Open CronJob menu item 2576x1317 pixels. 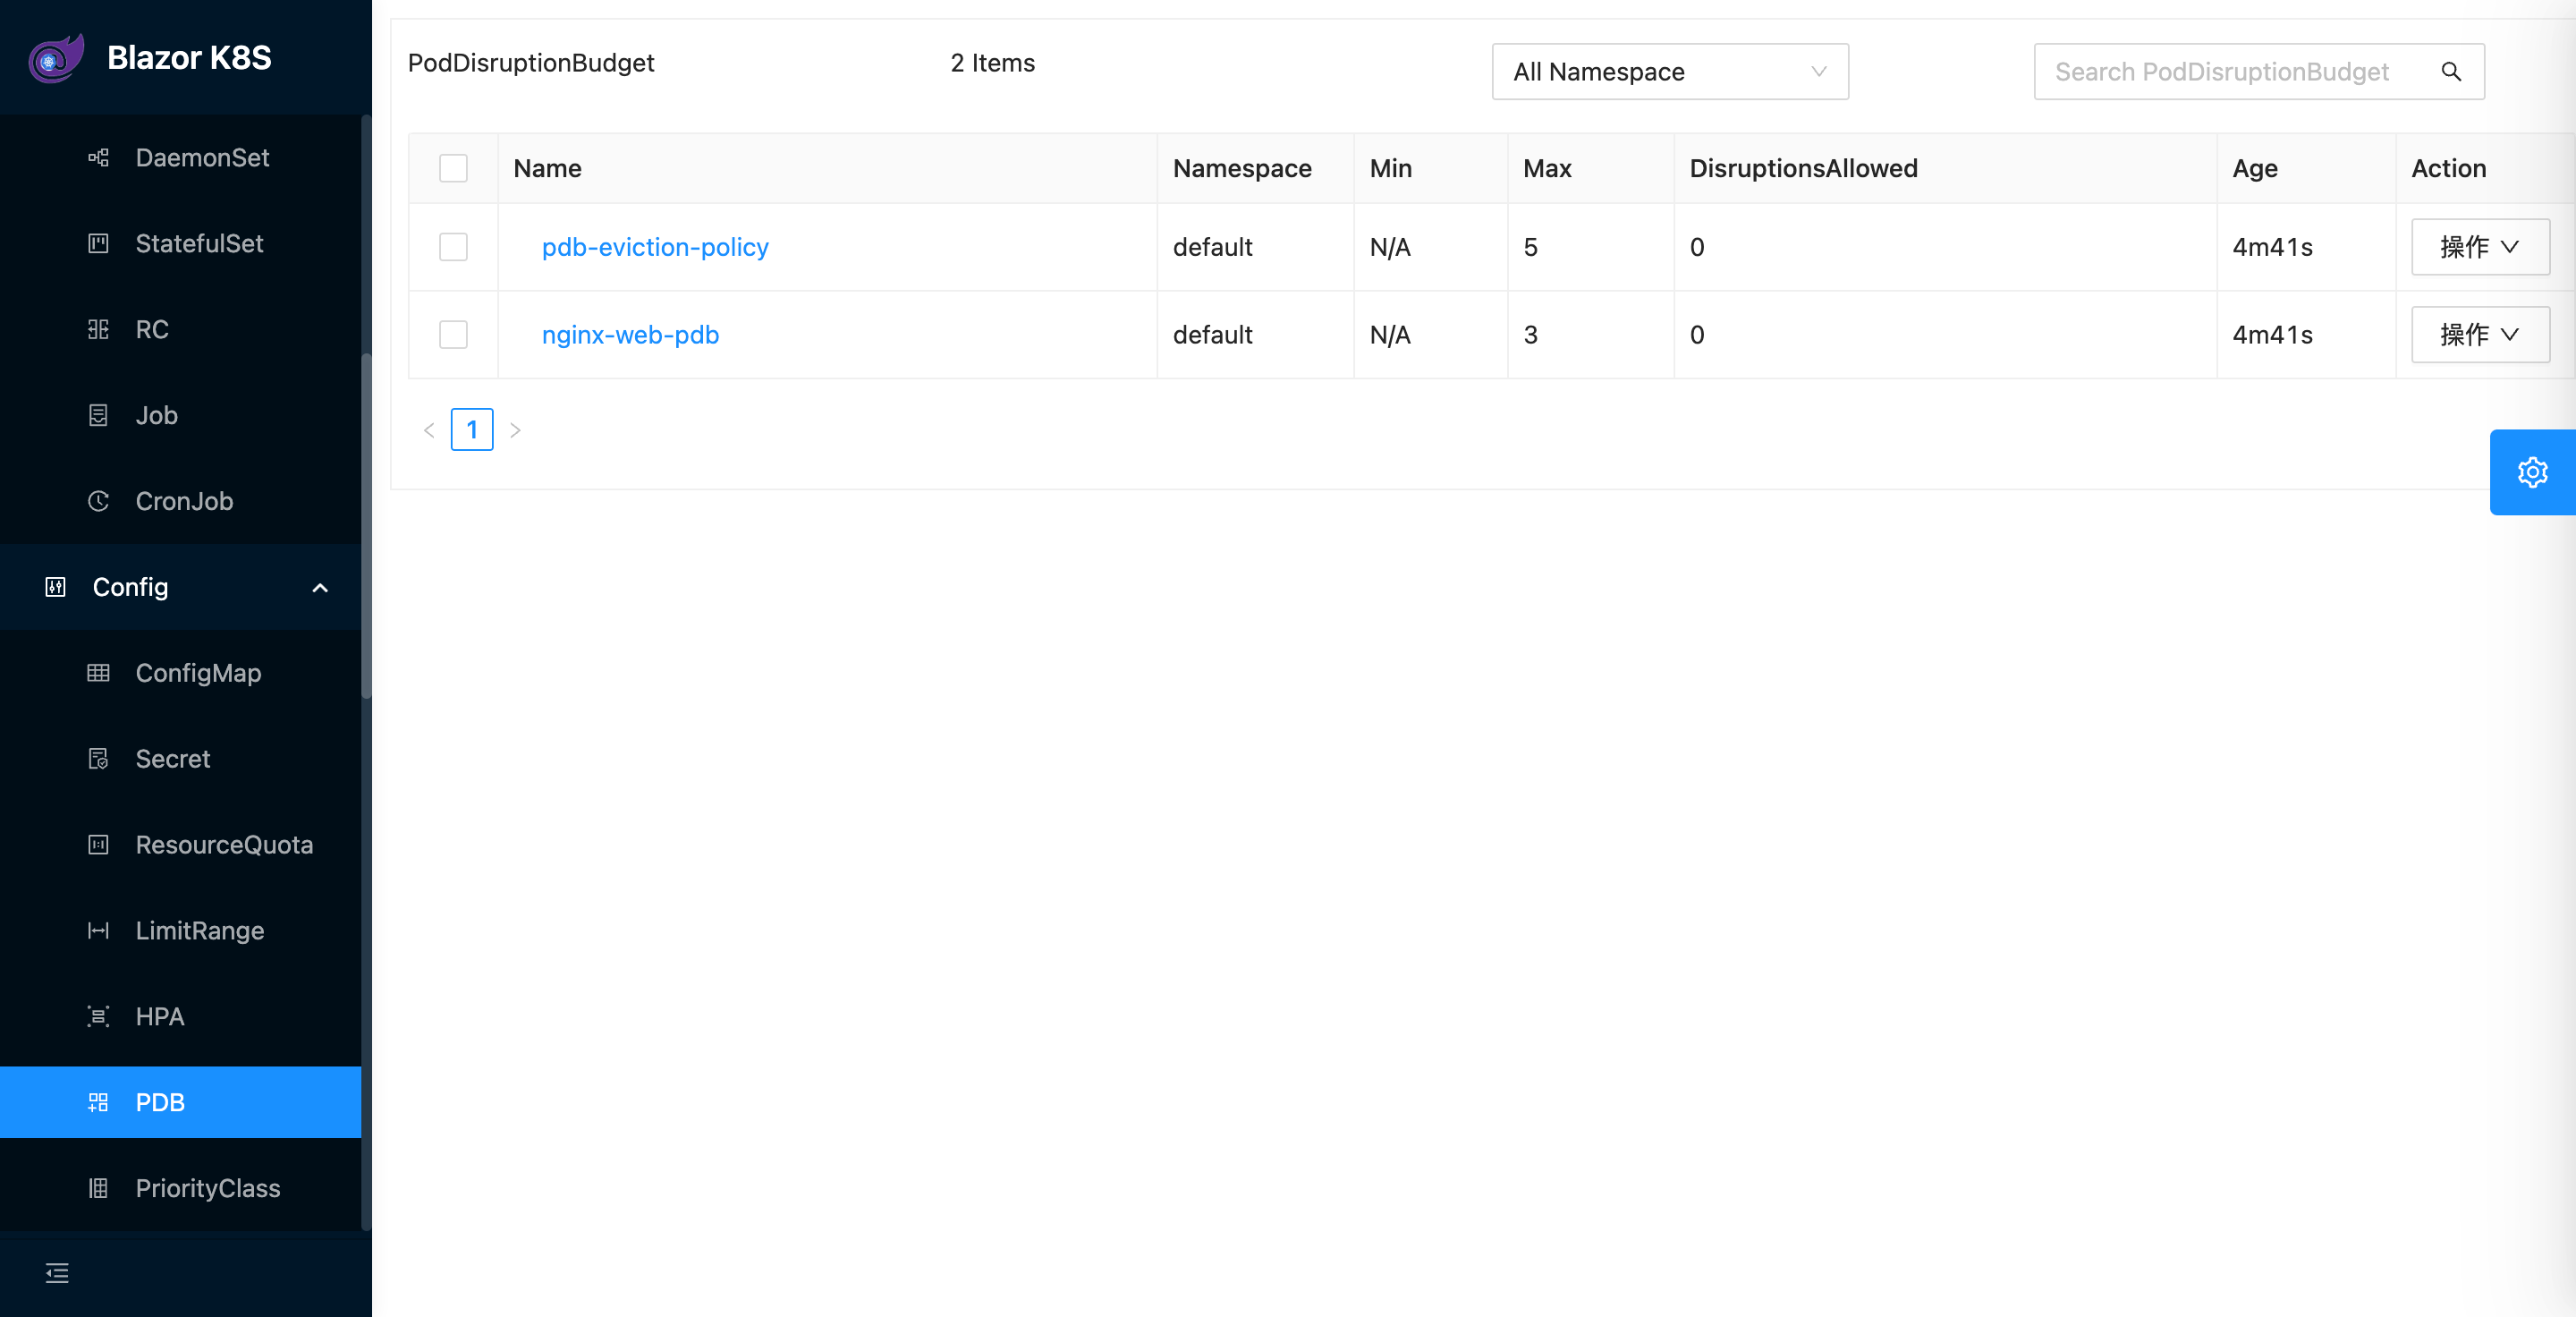click(180, 502)
